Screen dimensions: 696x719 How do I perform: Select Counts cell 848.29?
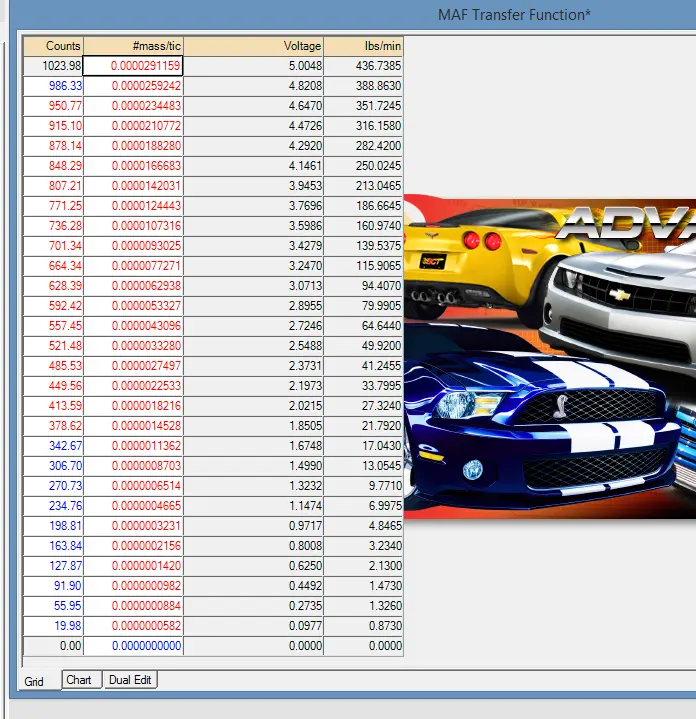[53, 166]
